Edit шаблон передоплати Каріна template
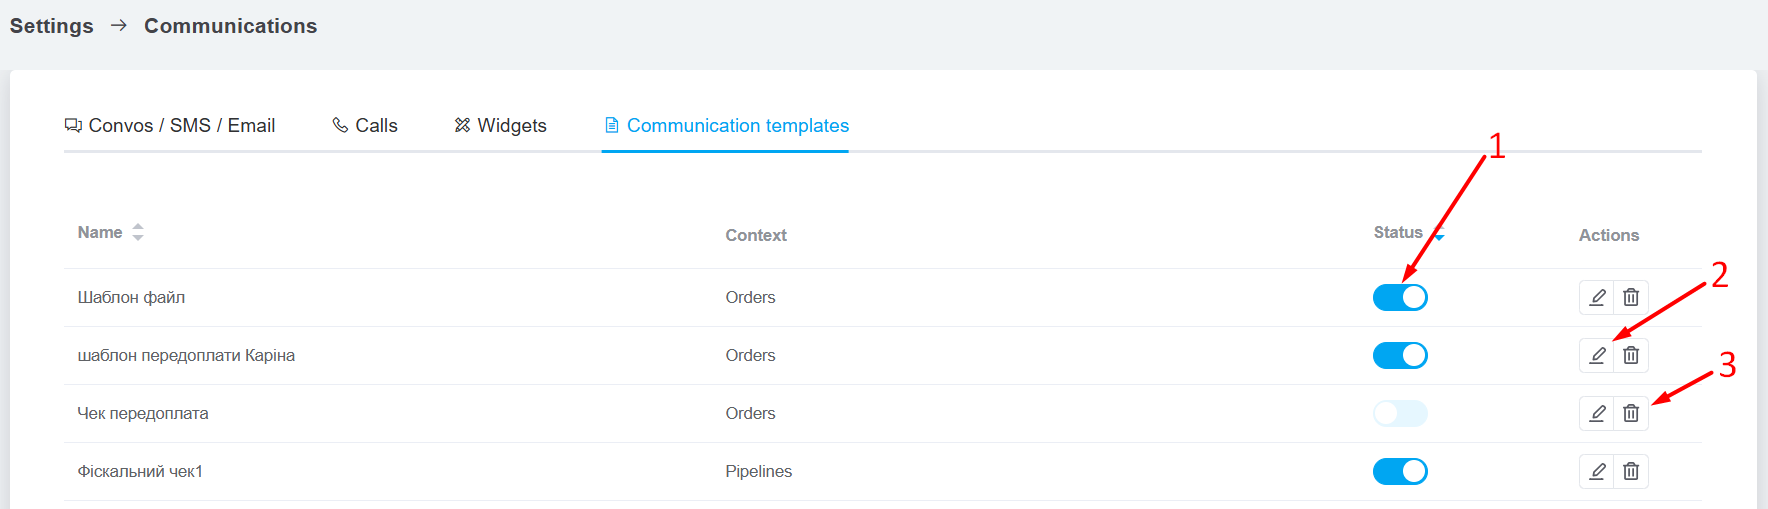This screenshot has height=509, width=1768. point(1597,355)
